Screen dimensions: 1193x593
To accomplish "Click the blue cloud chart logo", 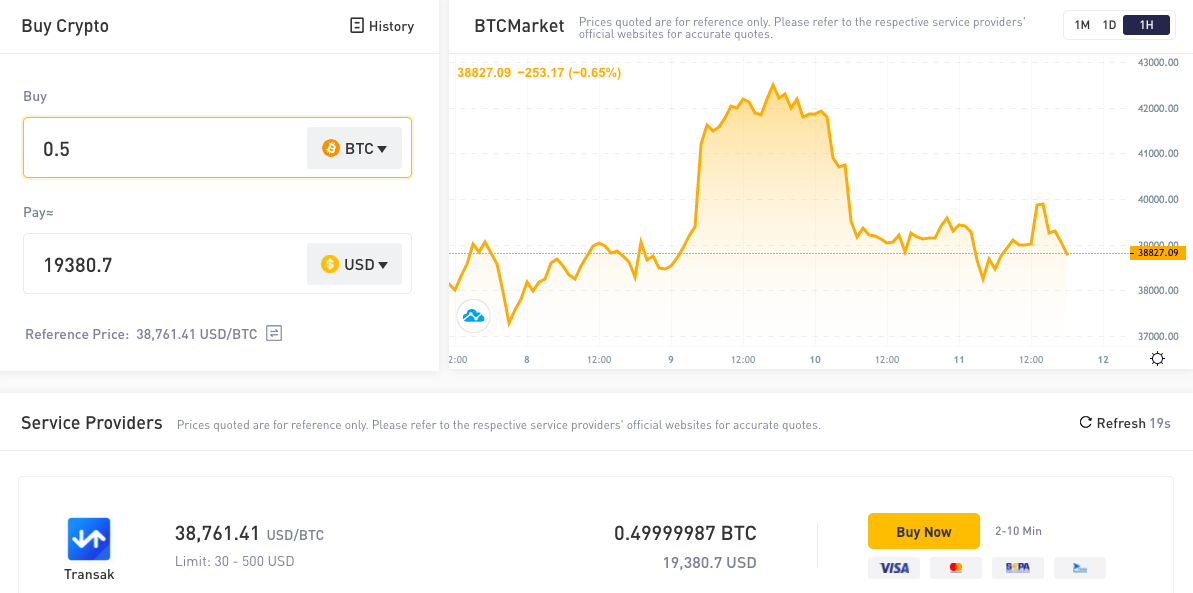I will (x=474, y=316).
